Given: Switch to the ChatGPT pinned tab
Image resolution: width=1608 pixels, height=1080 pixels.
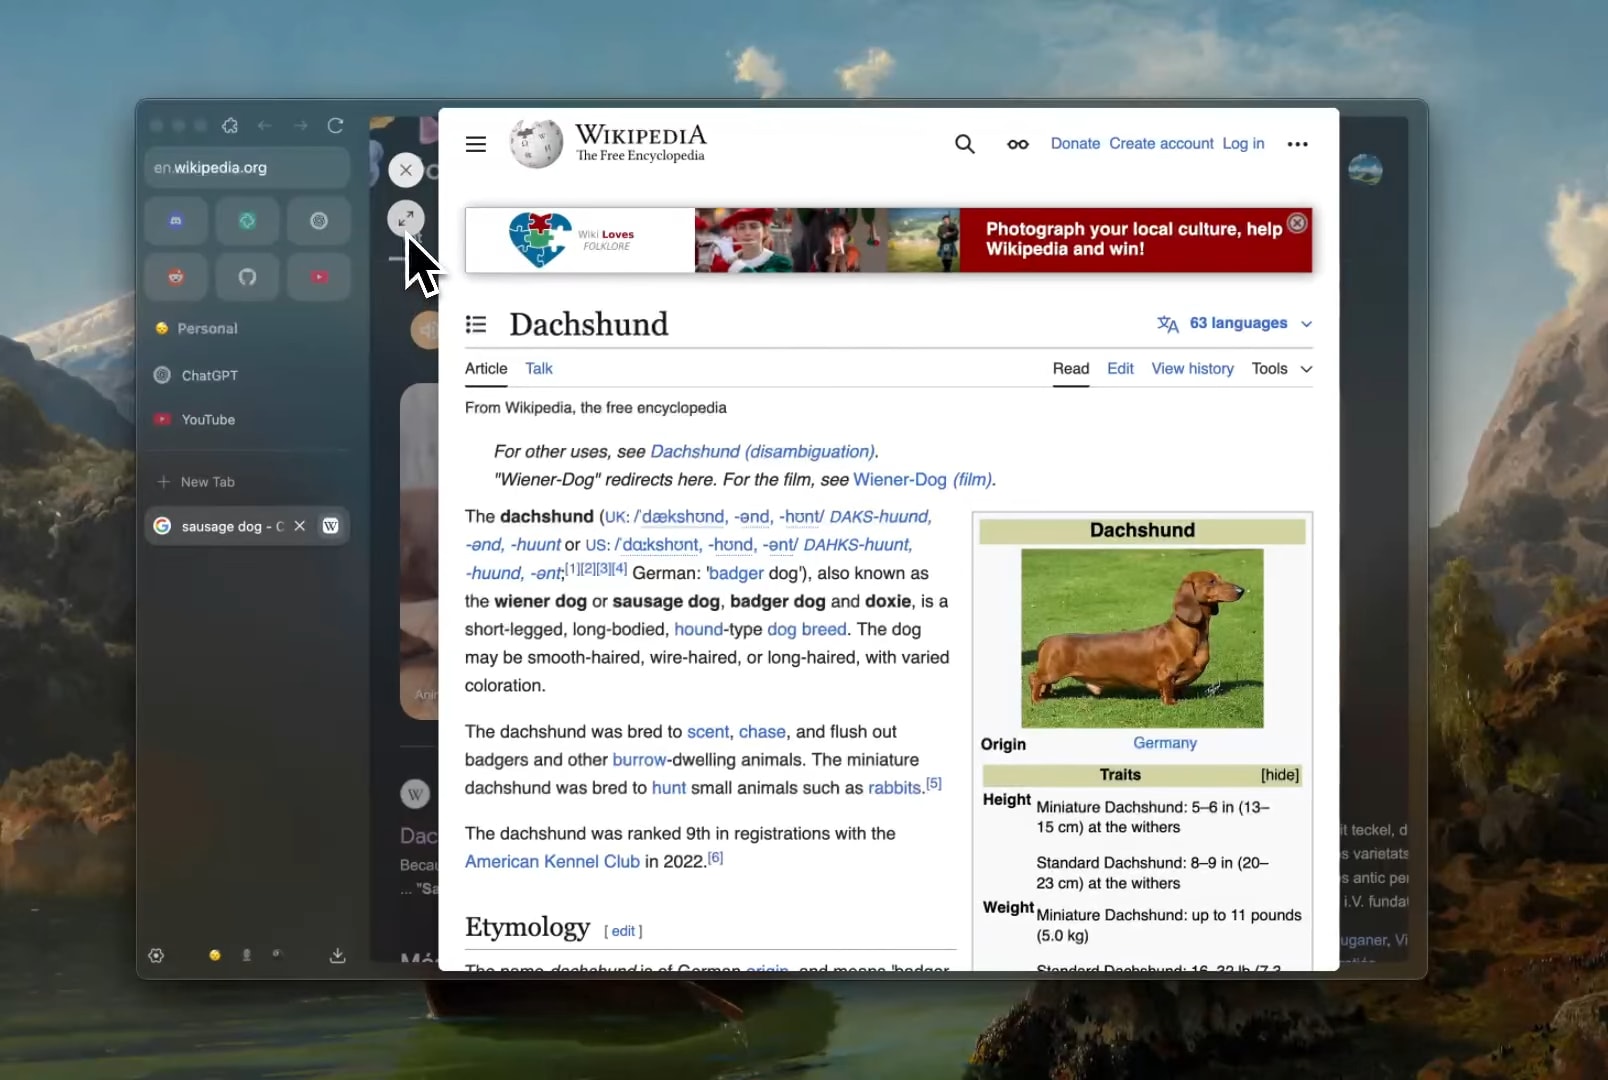Looking at the screenshot, I should 247,376.
